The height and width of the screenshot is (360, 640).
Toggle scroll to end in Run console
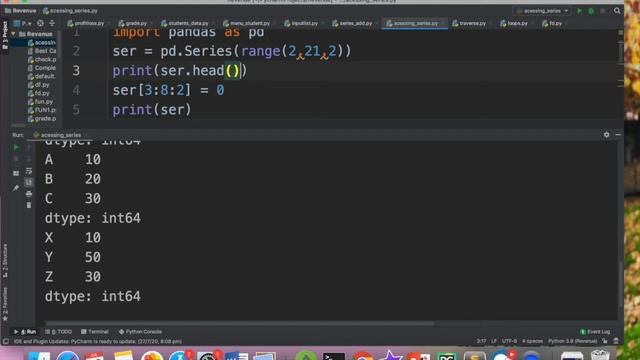click(29, 182)
